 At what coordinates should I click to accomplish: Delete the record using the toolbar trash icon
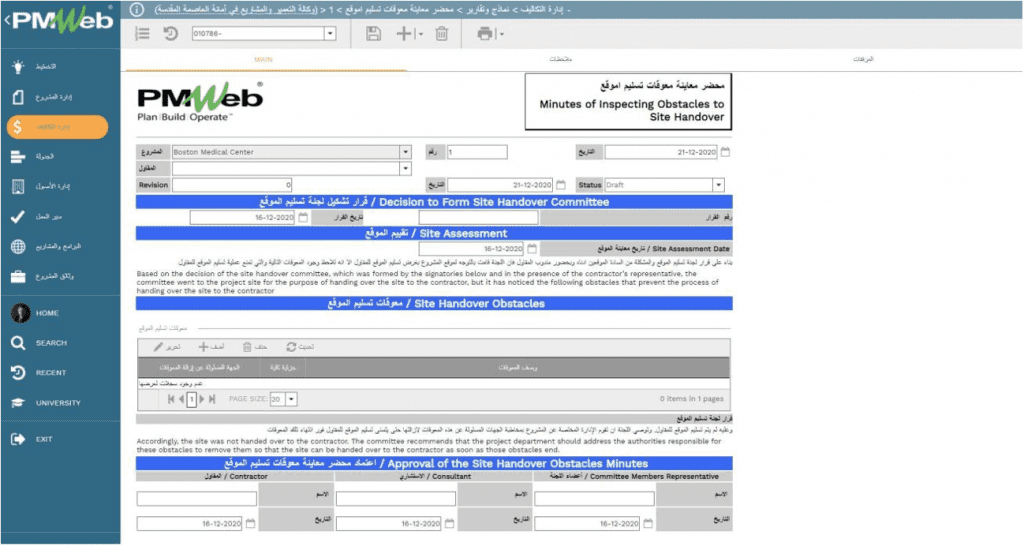[442, 33]
